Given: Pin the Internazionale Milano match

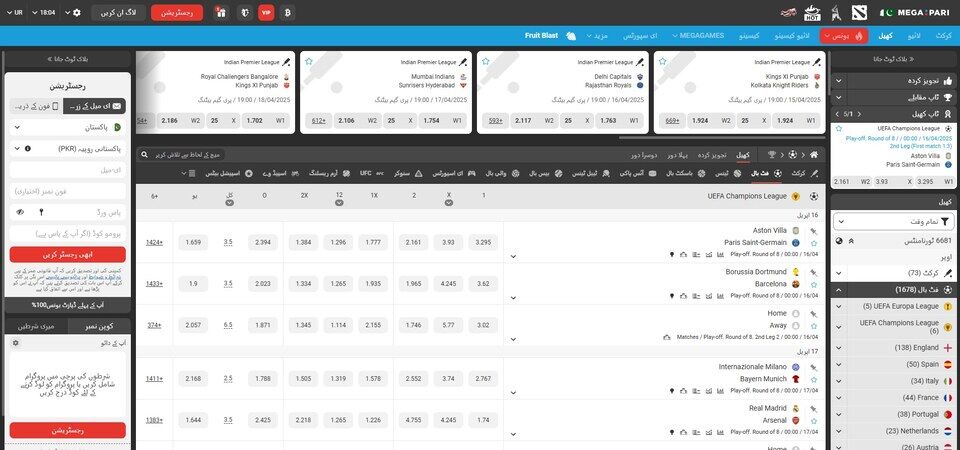Looking at the screenshot, I should point(814,367).
